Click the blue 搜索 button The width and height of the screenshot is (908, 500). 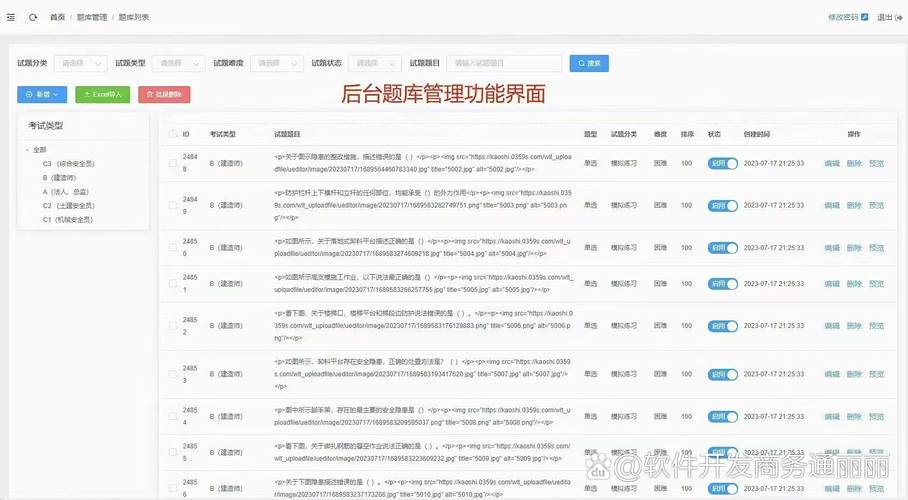pos(589,63)
